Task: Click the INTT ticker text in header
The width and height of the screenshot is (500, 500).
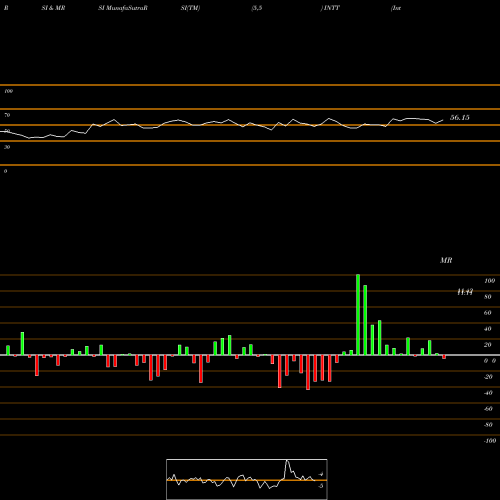Action: coord(331,8)
